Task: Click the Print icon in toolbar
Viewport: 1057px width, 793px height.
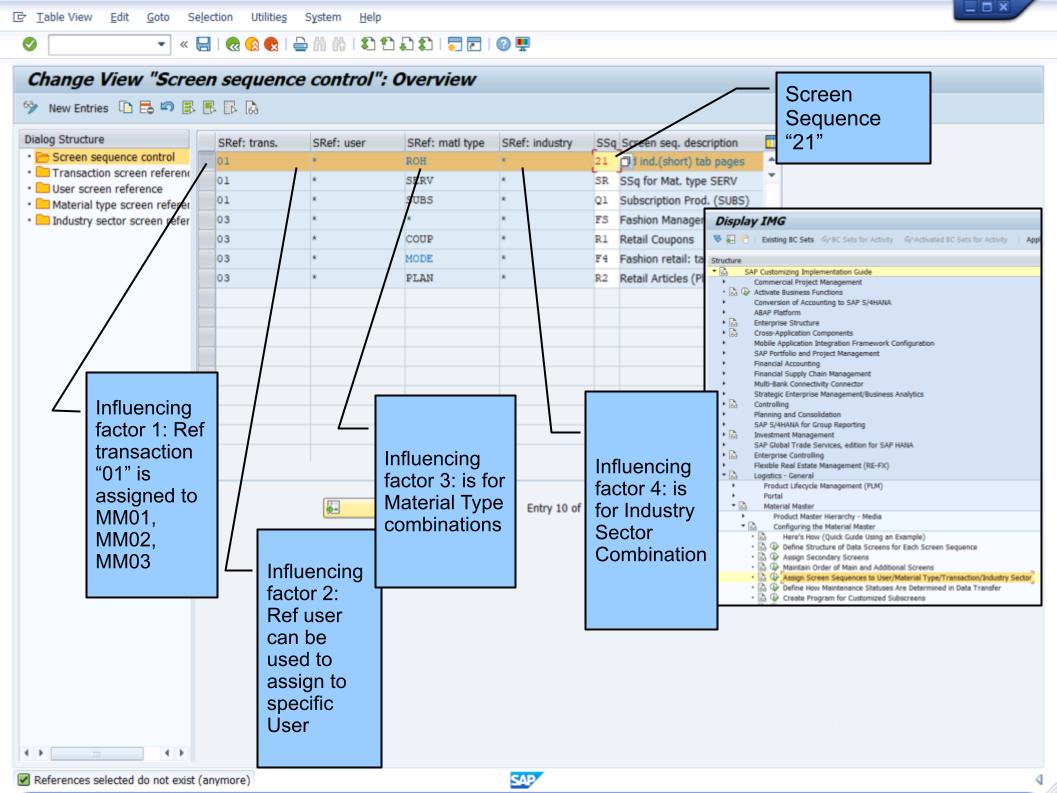Action: 301,45
